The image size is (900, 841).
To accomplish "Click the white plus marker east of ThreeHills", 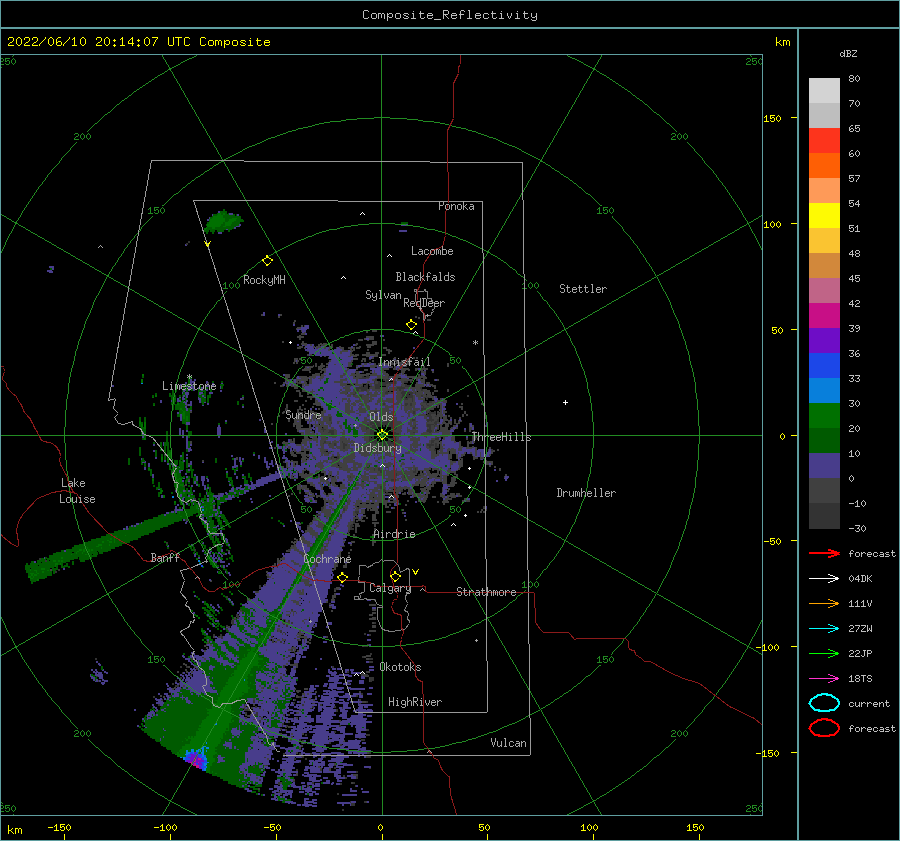I will click(565, 402).
